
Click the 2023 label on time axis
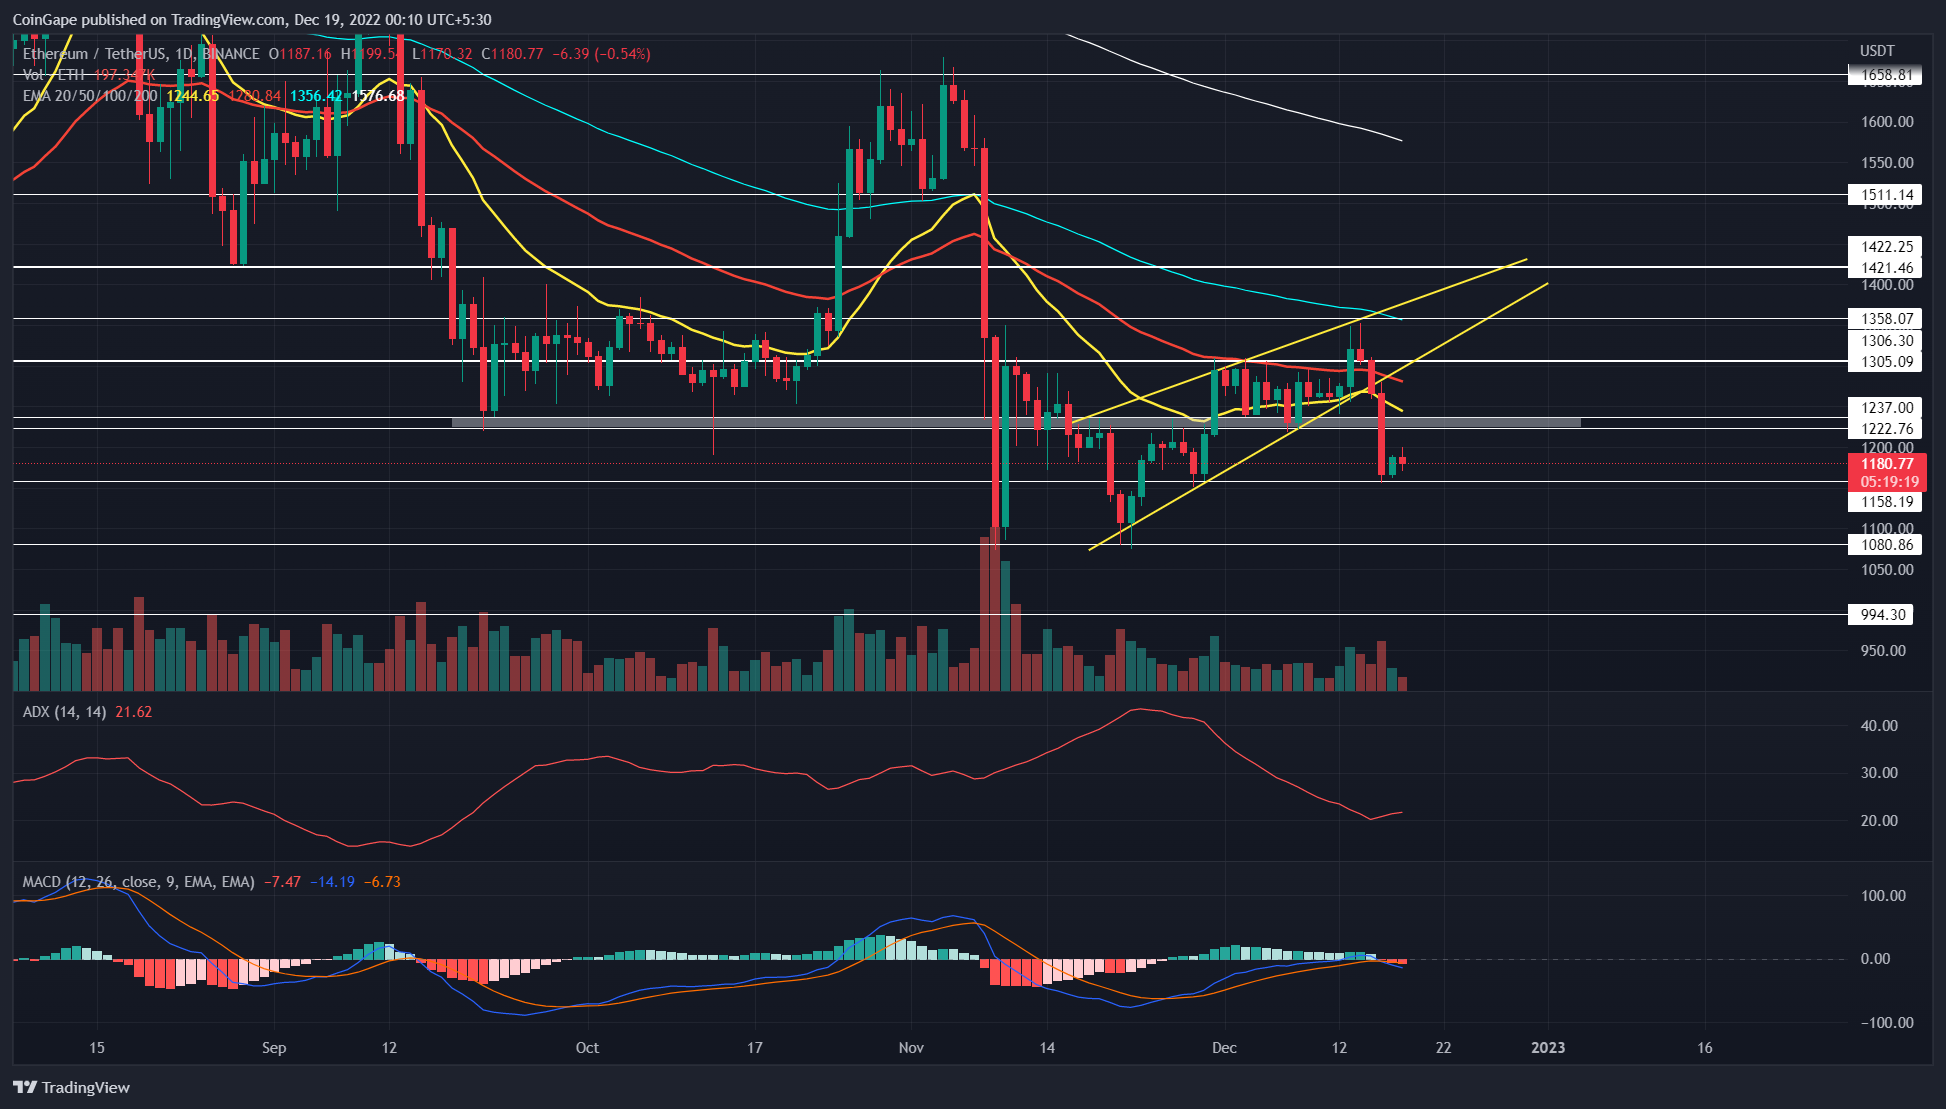(1548, 1048)
